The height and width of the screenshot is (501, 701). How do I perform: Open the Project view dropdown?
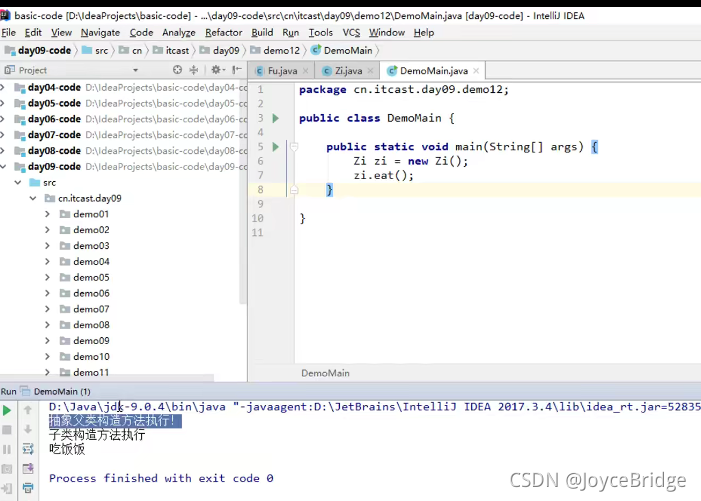click(135, 70)
